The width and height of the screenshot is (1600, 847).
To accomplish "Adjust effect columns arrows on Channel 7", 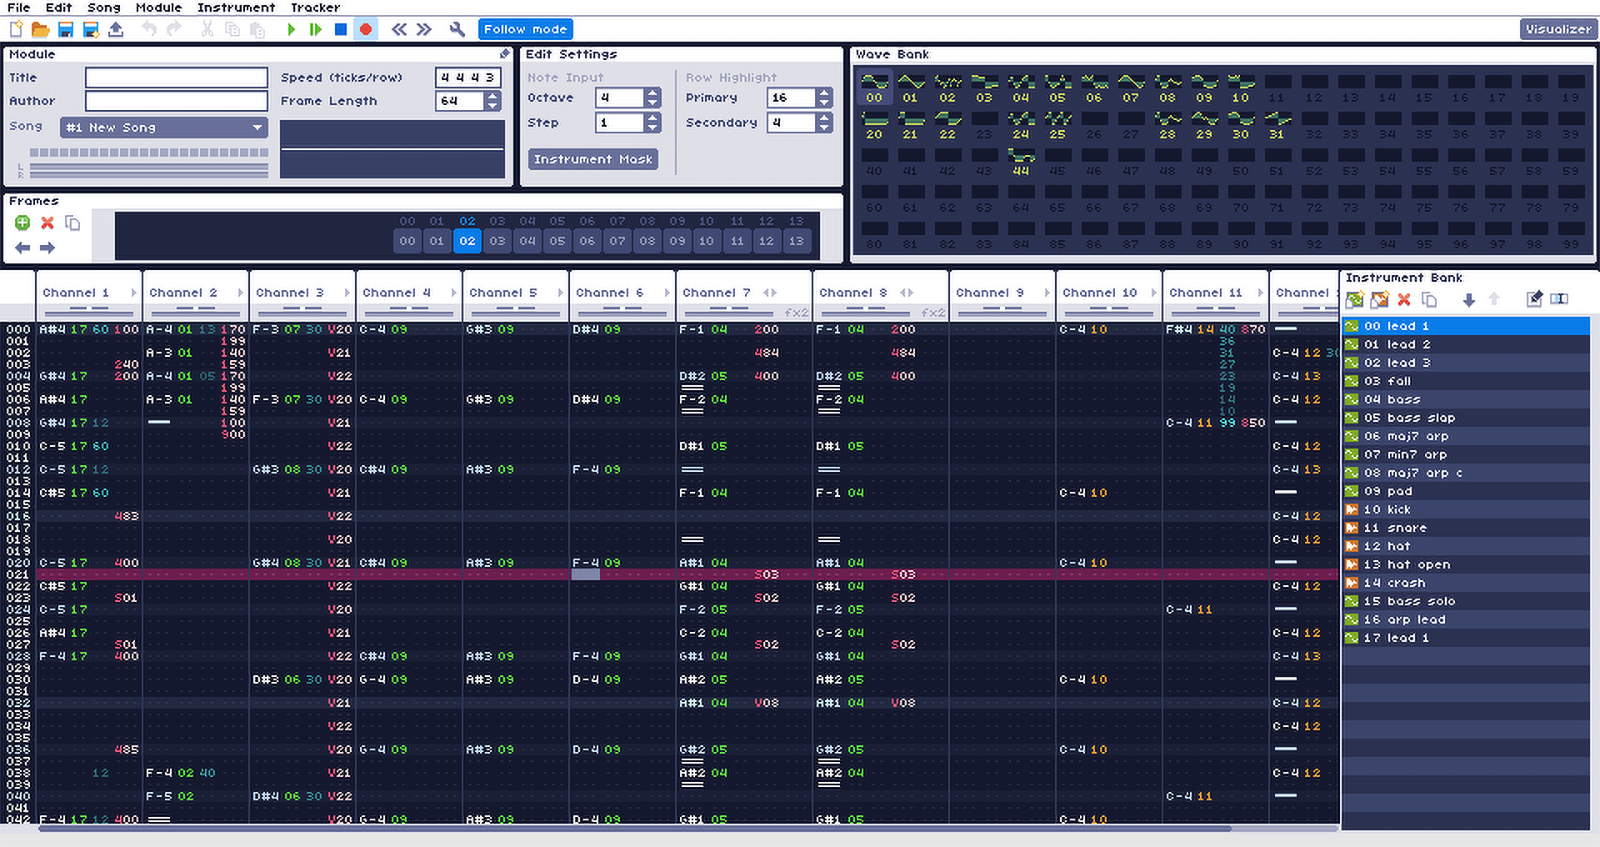I will click(x=770, y=293).
